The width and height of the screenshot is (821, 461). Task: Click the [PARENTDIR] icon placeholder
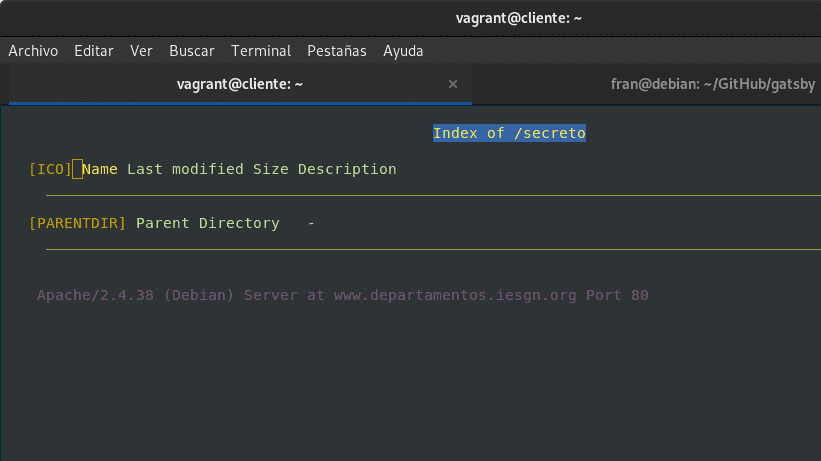pos(78,223)
